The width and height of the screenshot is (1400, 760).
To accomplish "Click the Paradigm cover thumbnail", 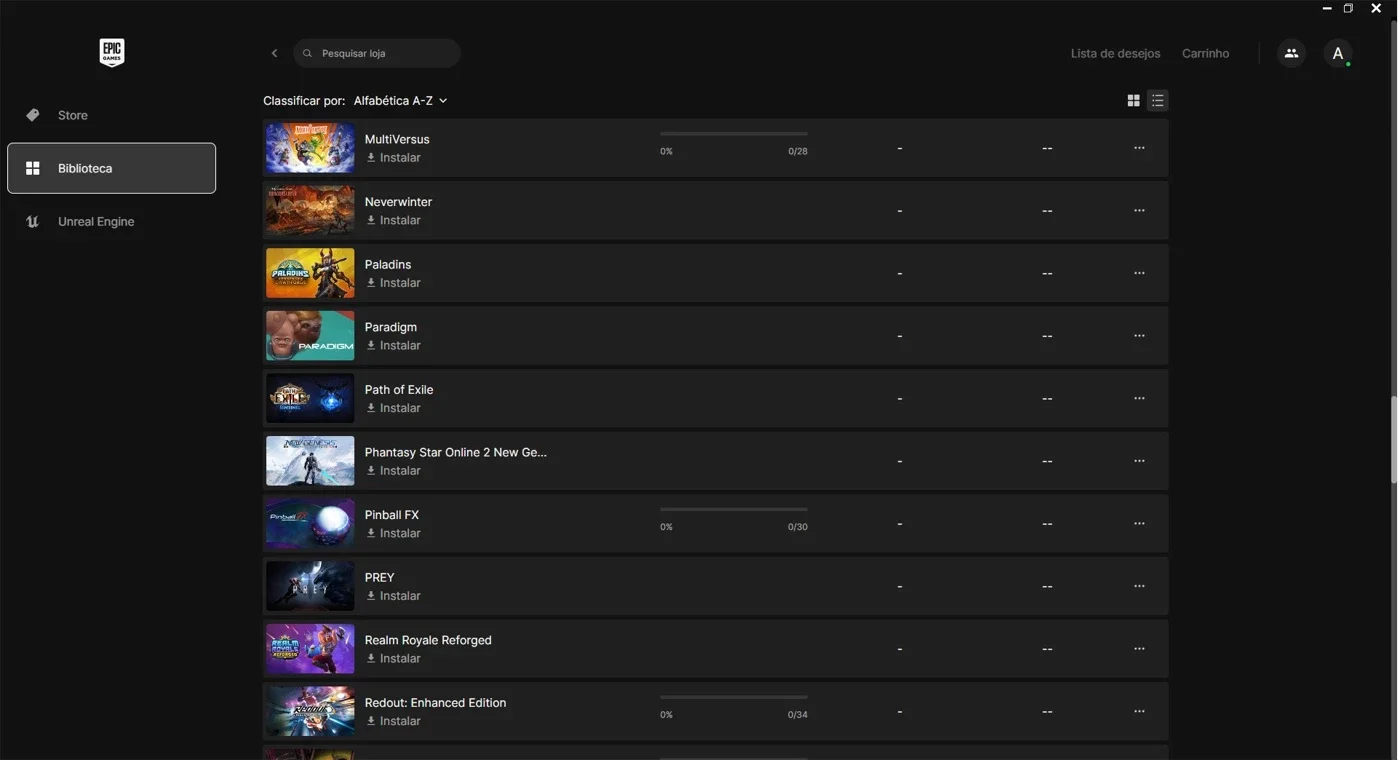I will [310, 336].
